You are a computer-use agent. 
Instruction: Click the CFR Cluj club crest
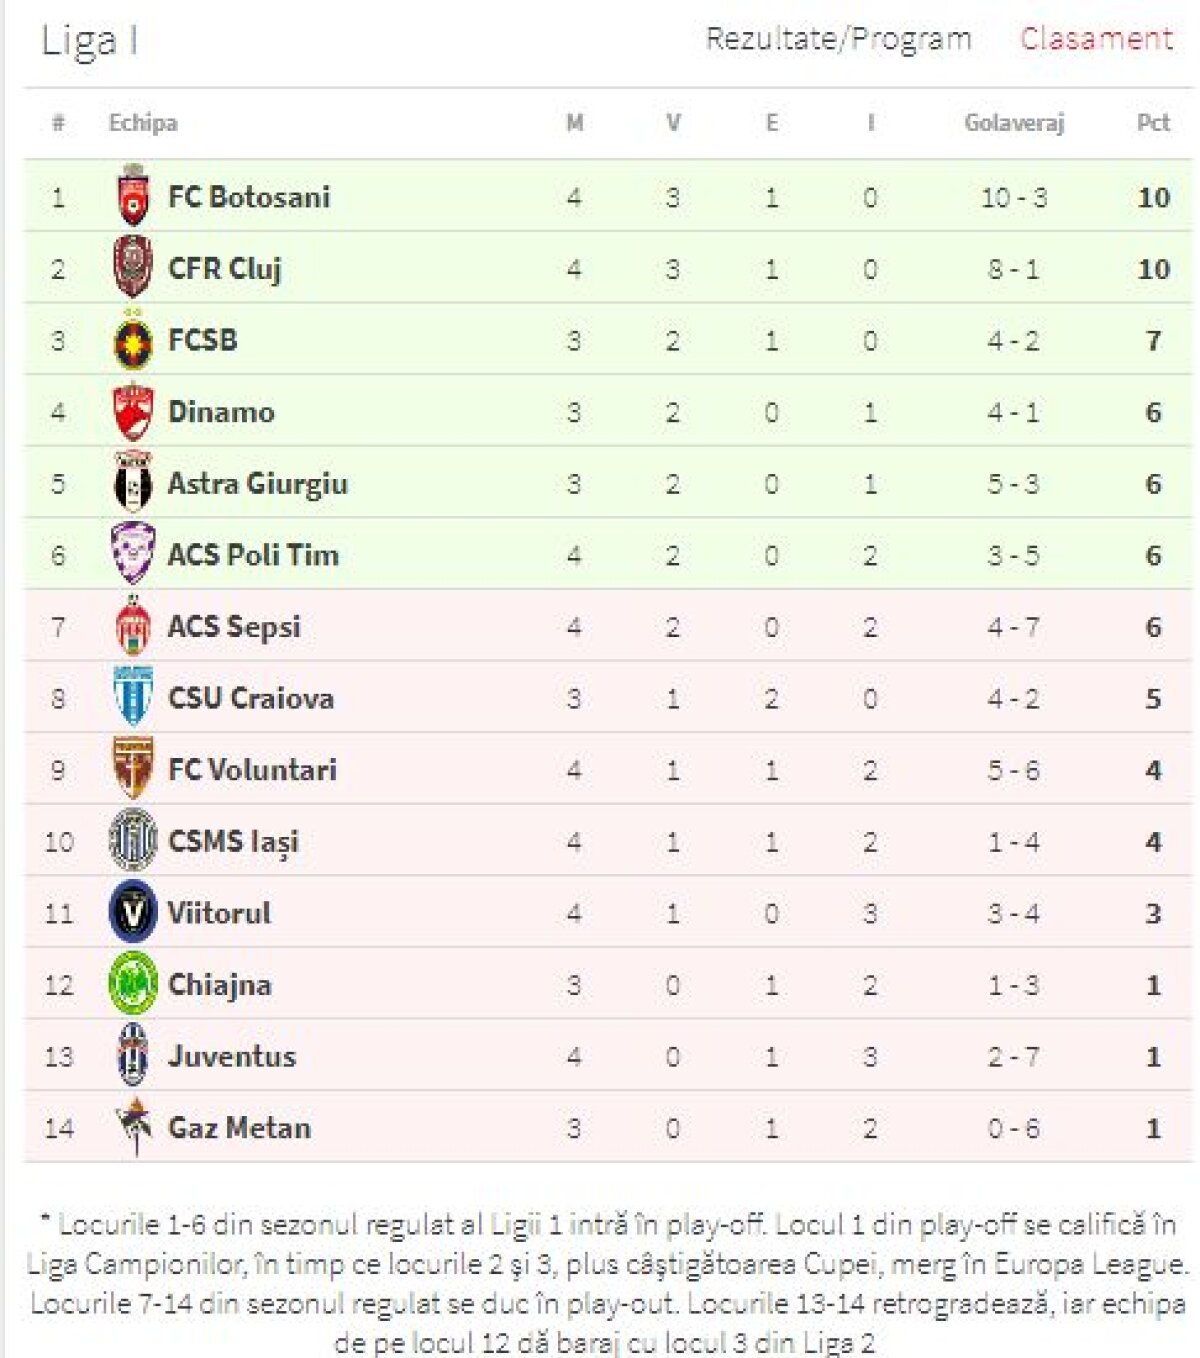[133, 268]
